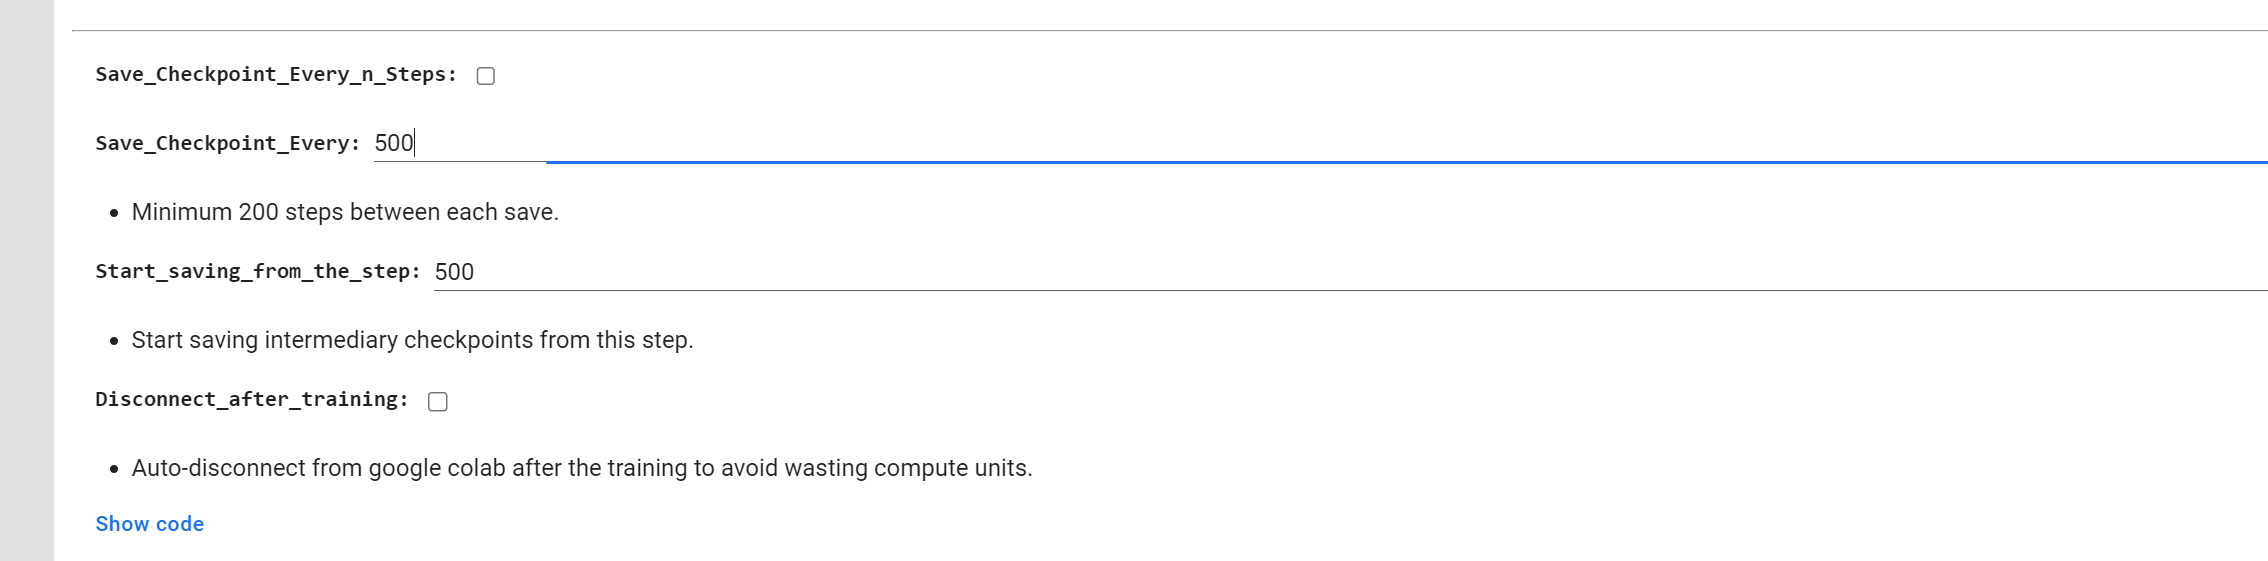Place cursor before 500 in Save_Checkpoint_Every
2268x561 pixels.
tap(376, 143)
